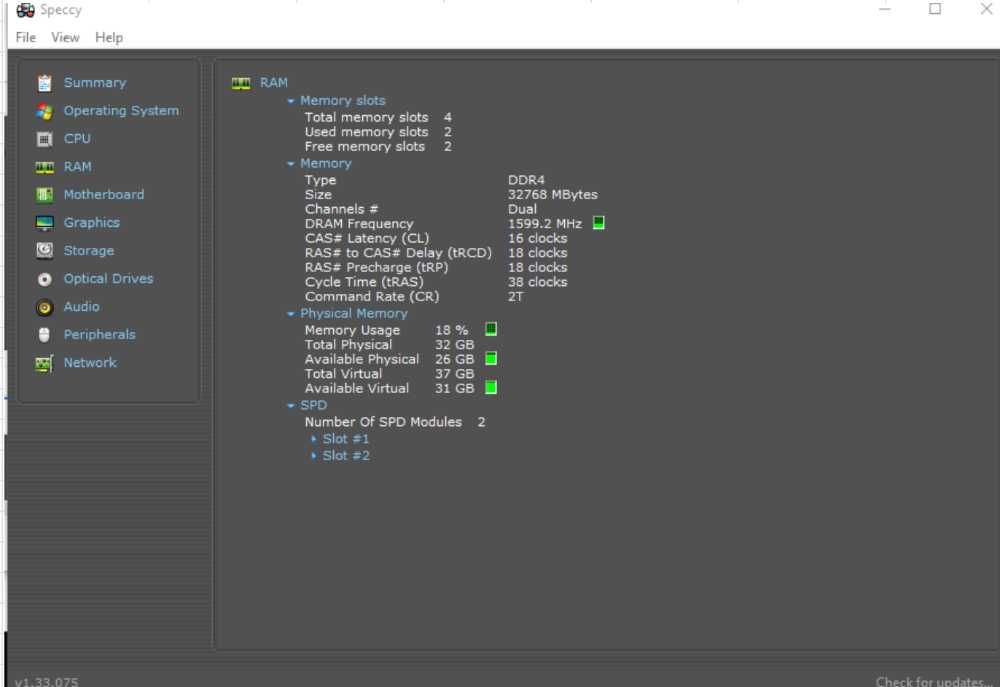Click the Peripherals mouse icon

tap(44, 335)
